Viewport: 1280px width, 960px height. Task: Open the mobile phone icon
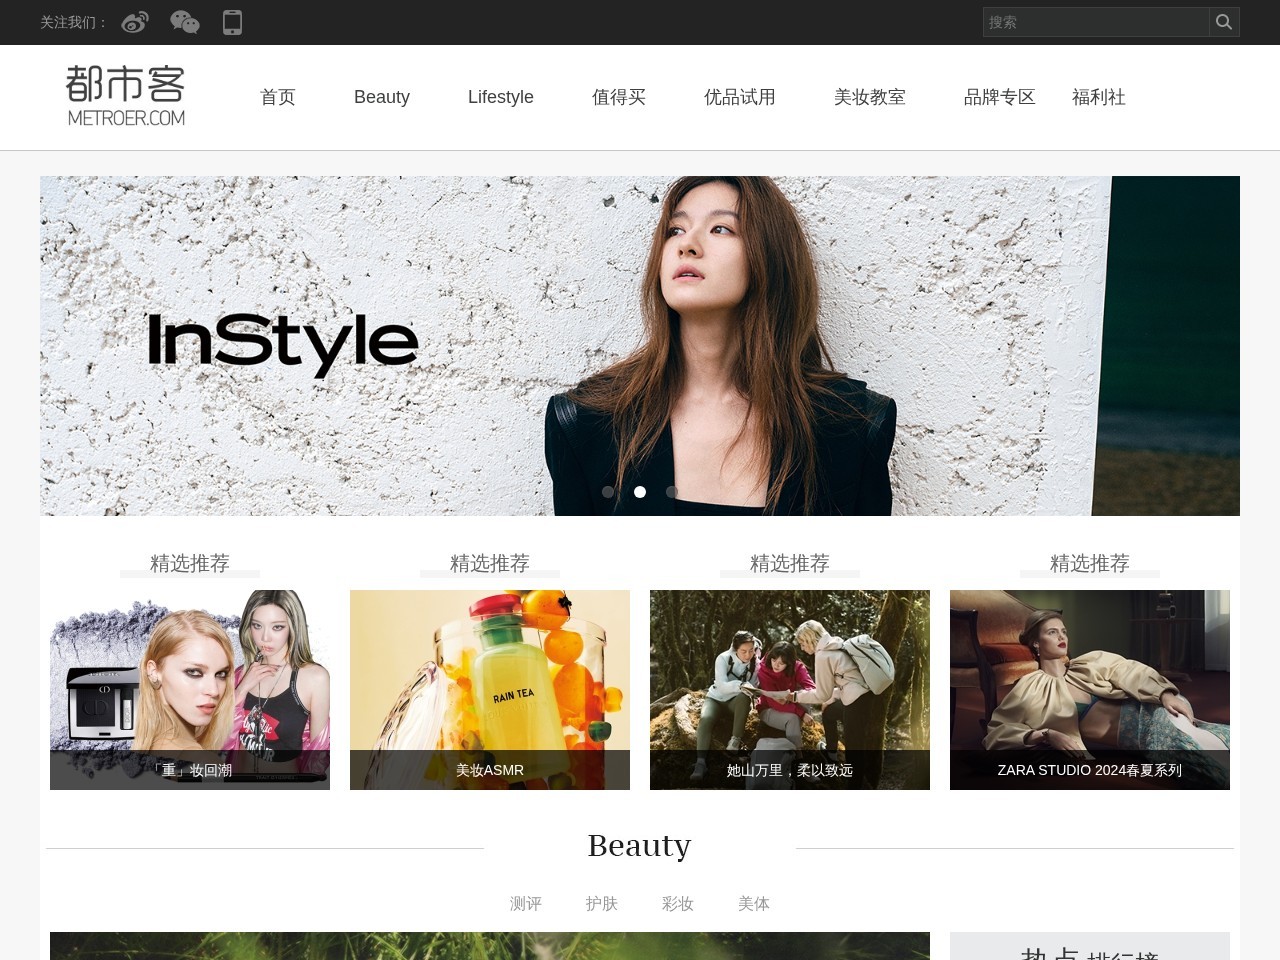point(232,22)
